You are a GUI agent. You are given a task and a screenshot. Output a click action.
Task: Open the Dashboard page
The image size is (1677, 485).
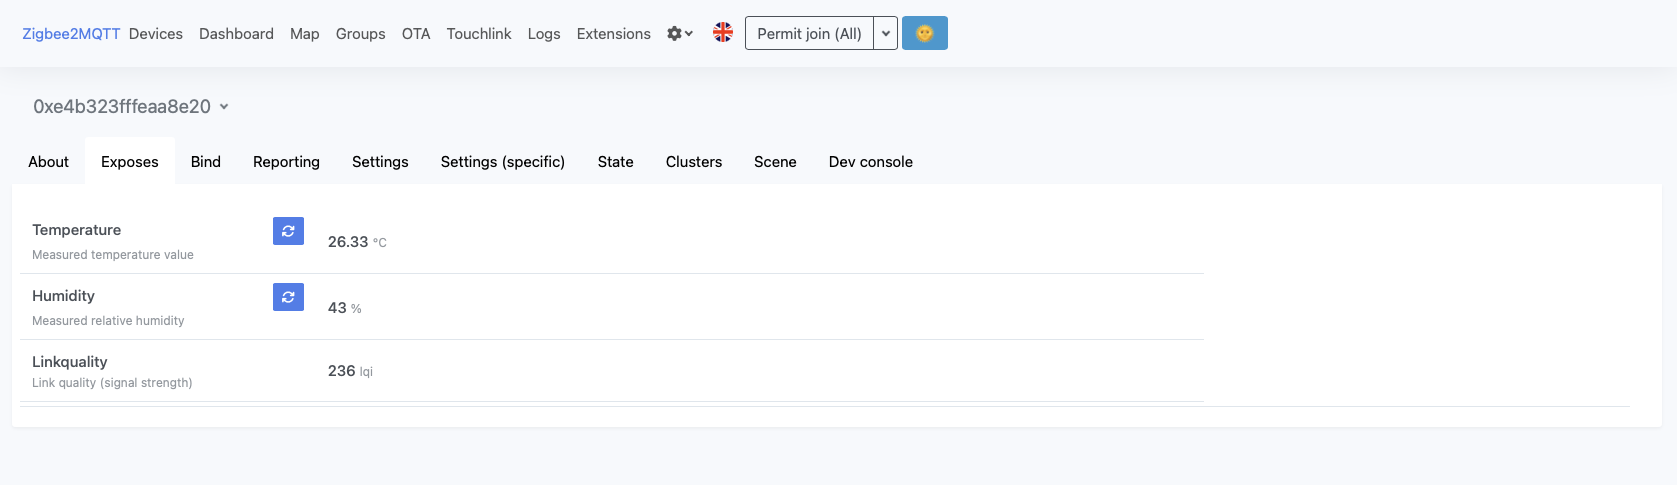click(x=236, y=34)
